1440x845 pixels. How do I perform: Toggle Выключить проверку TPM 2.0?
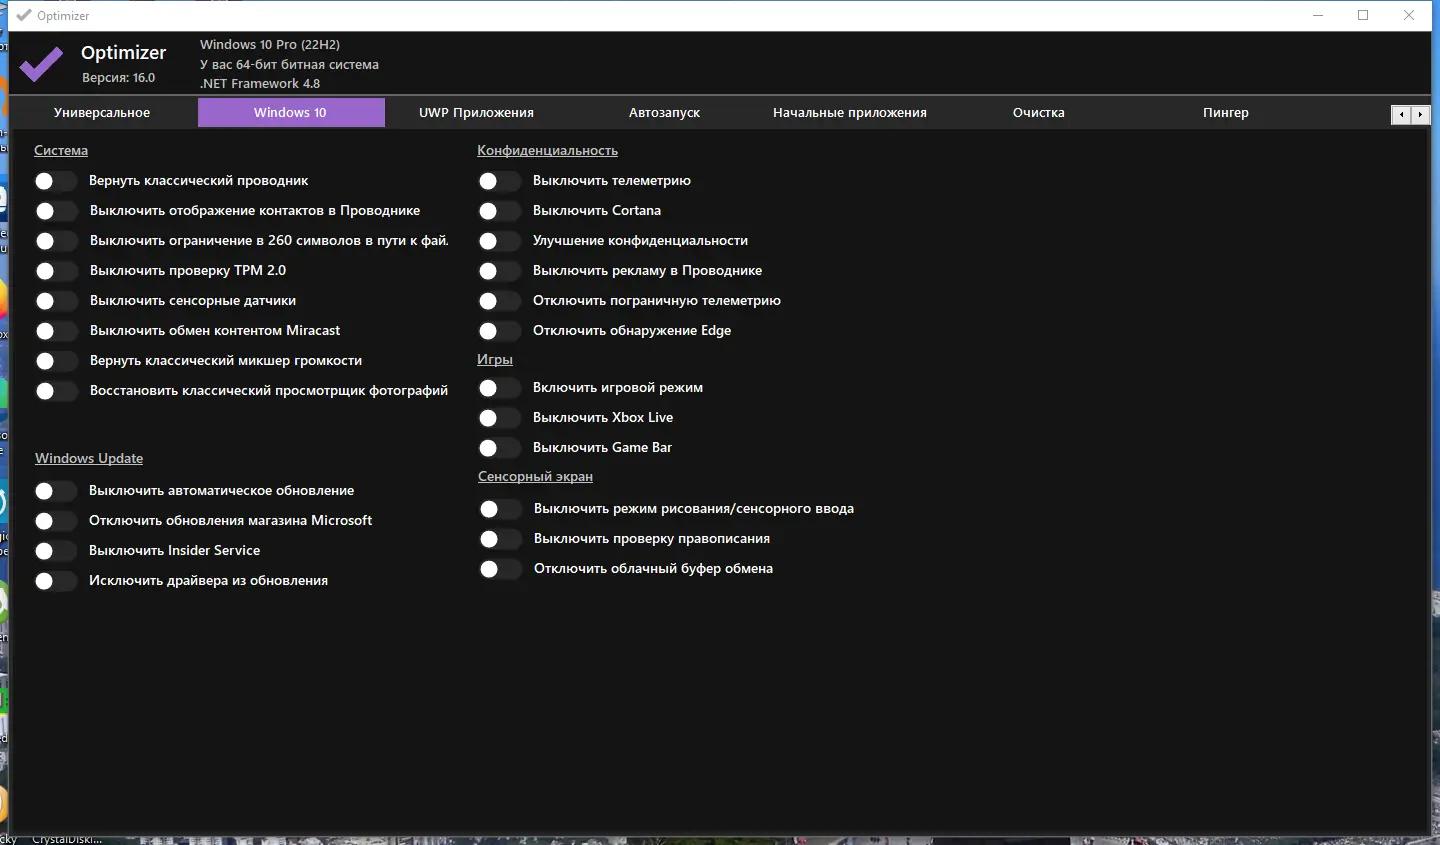coord(55,271)
